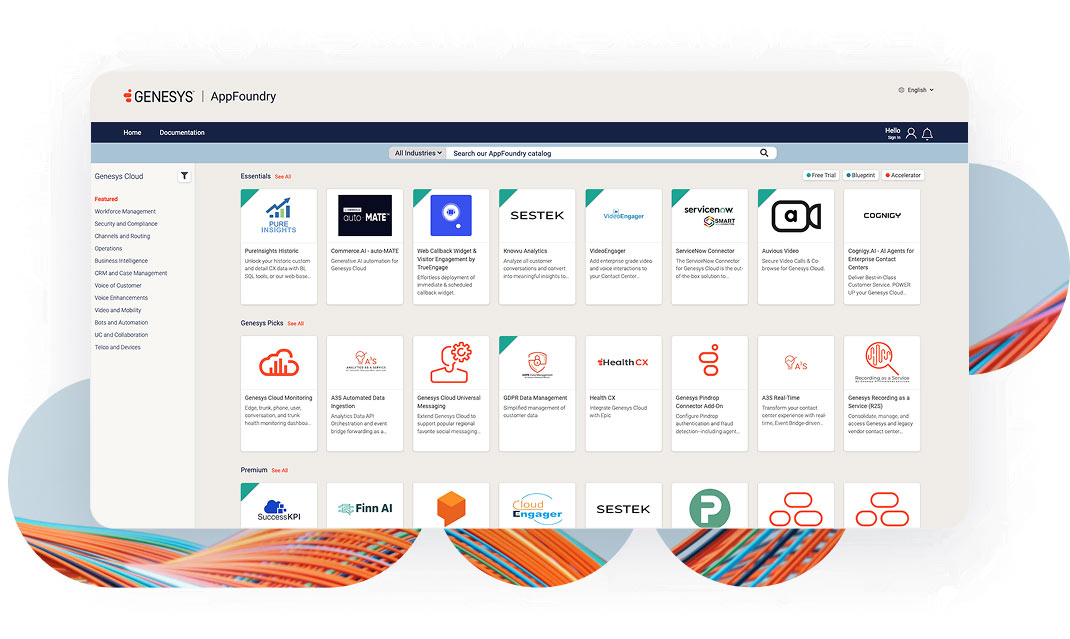Toggle the Free Trial filter chip
Image resolution: width=1070 pixels, height=639 pixels.
(820, 175)
